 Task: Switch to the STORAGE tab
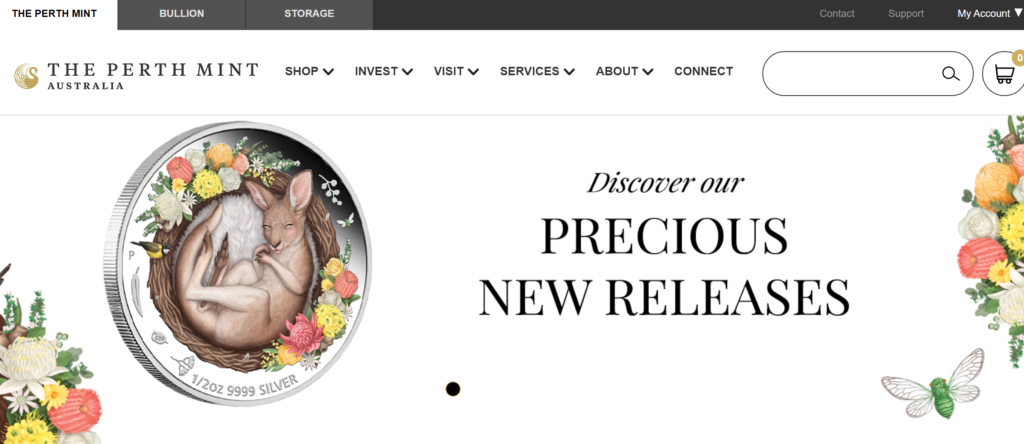(309, 14)
